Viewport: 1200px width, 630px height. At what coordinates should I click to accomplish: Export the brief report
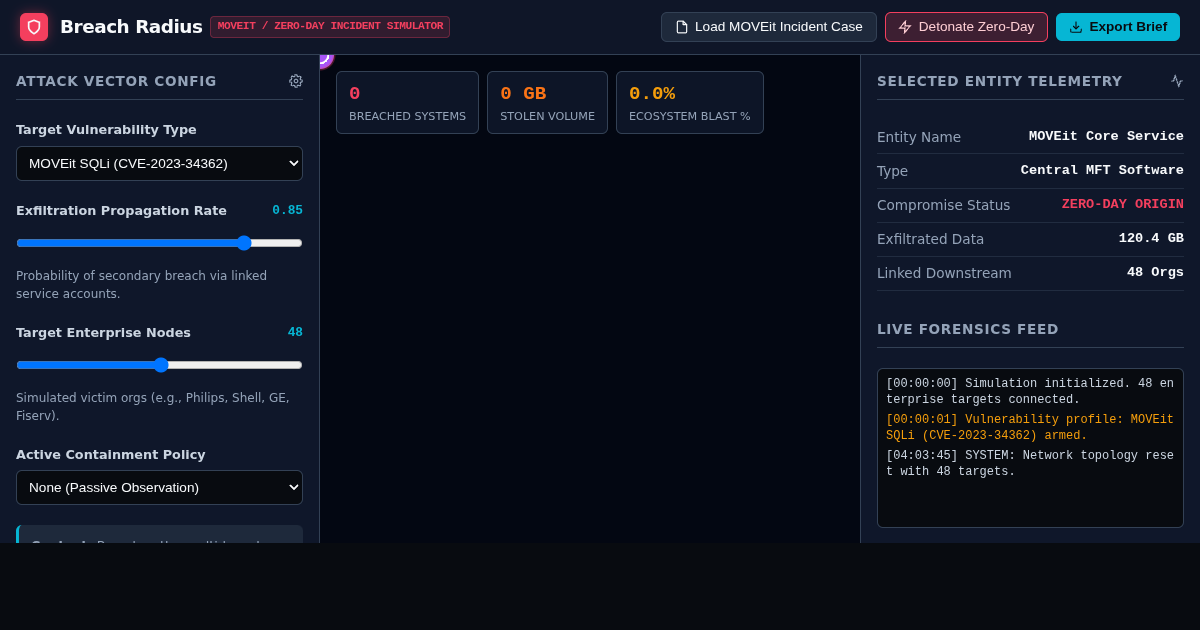click(1118, 27)
